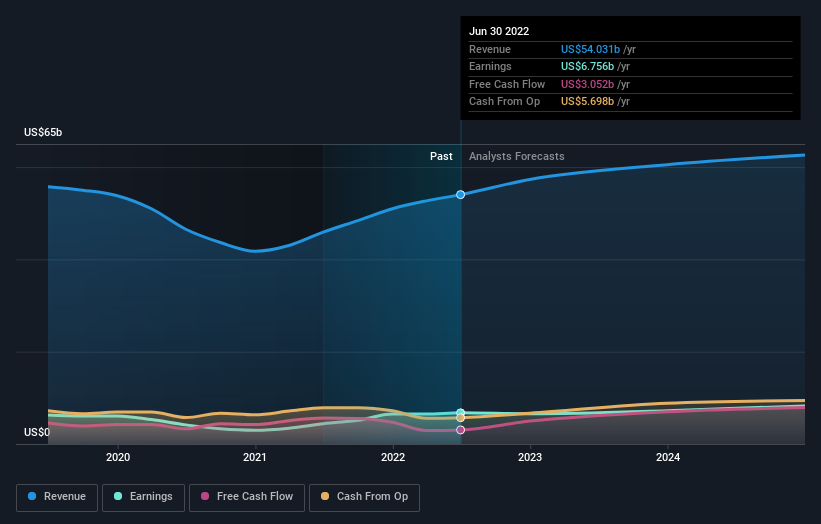Click the Past section label
The image size is (821, 524).
441,157
